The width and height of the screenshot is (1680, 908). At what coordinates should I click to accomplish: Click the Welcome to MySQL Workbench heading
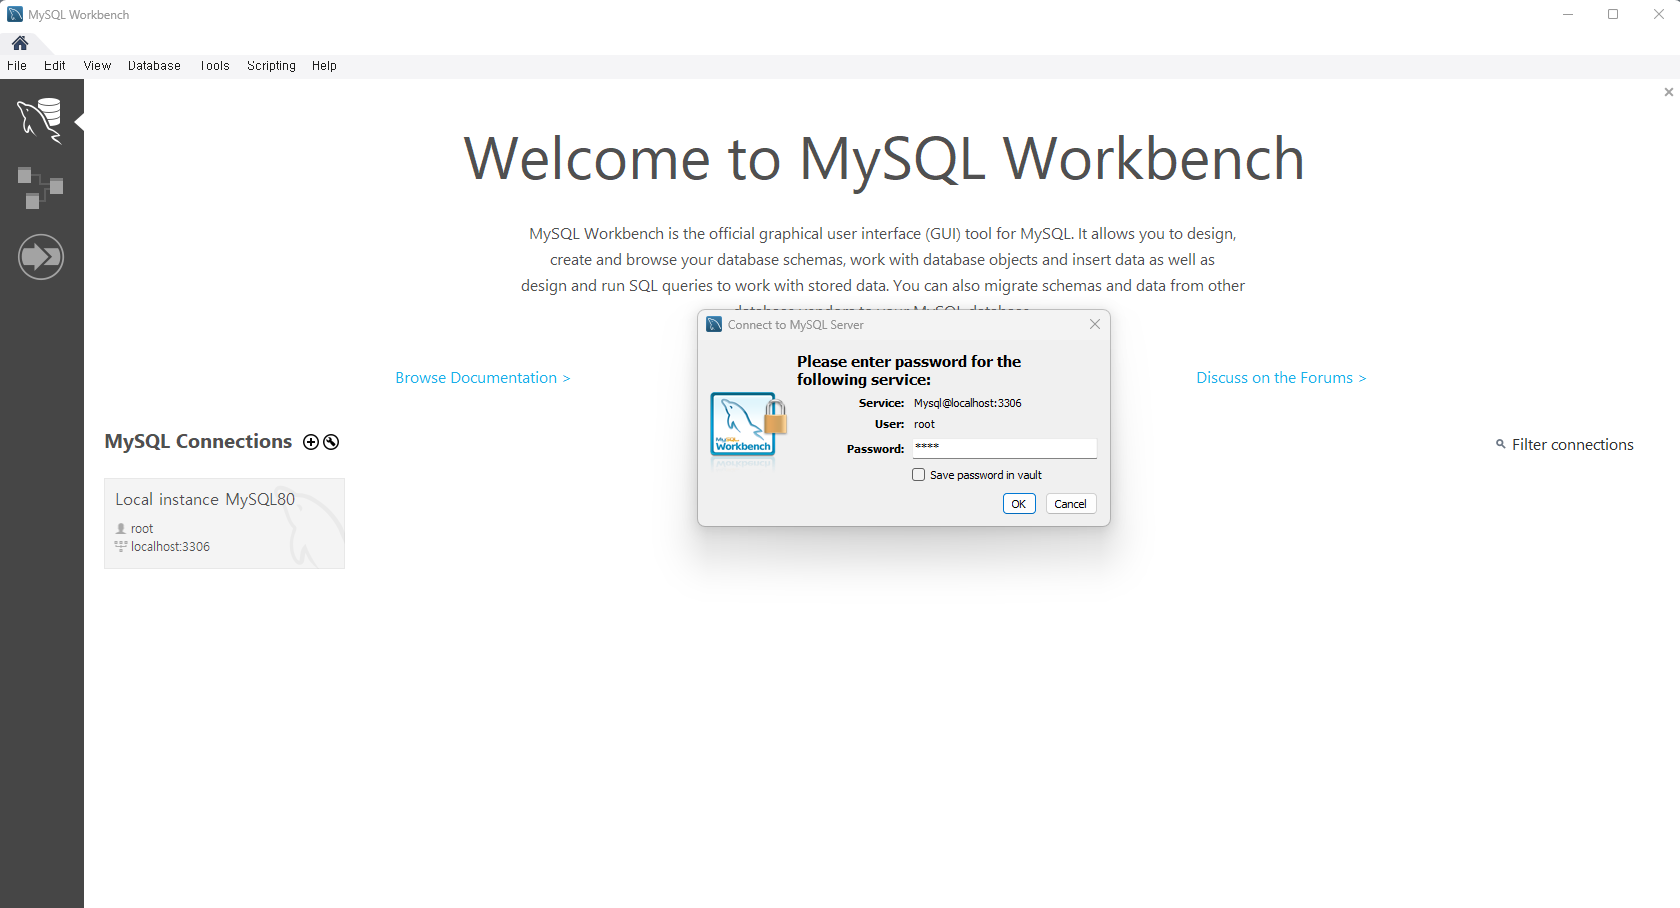(x=884, y=159)
